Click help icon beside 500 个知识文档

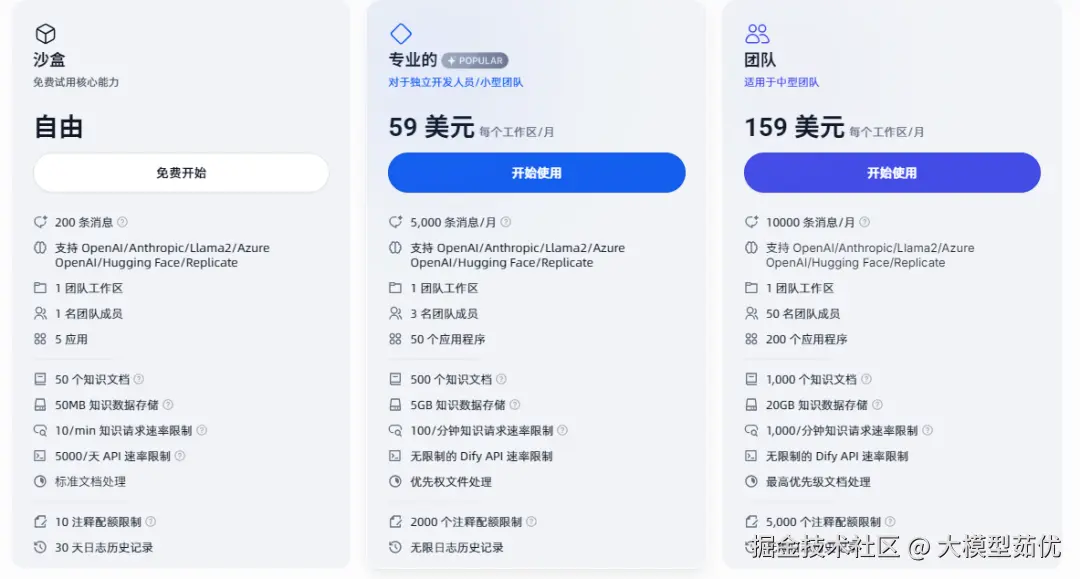click(x=501, y=380)
